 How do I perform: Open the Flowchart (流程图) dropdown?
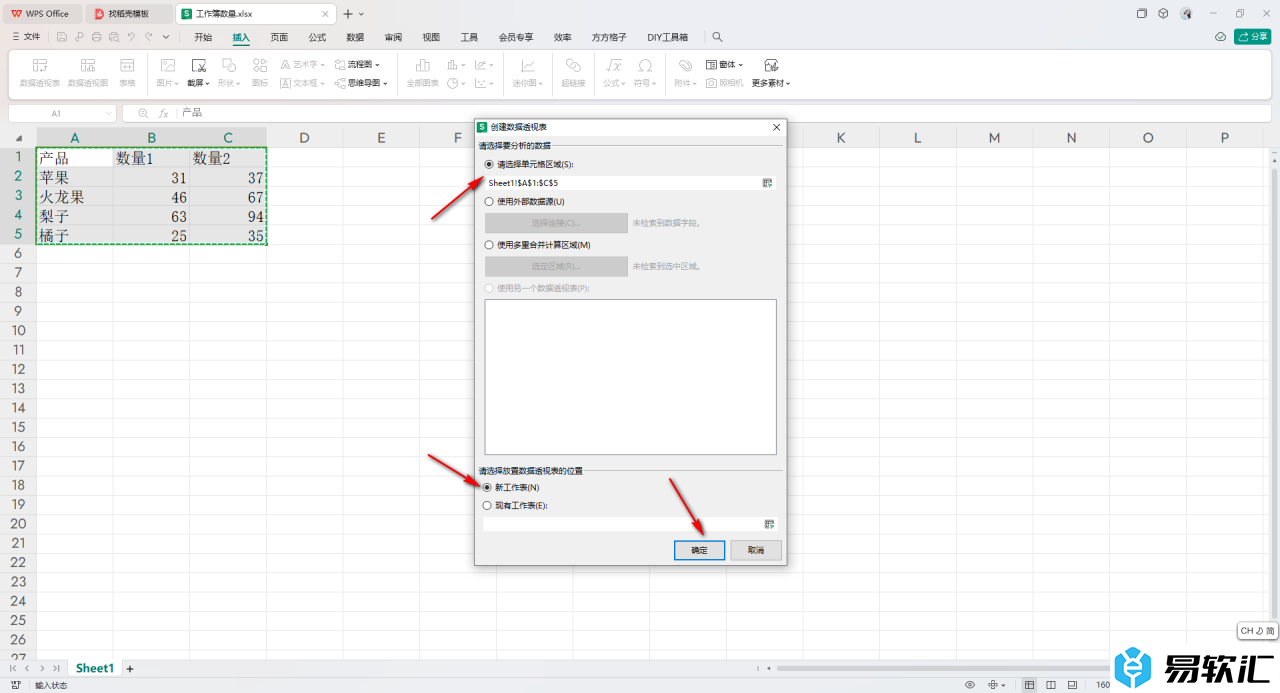pyautogui.click(x=357, y=64)
